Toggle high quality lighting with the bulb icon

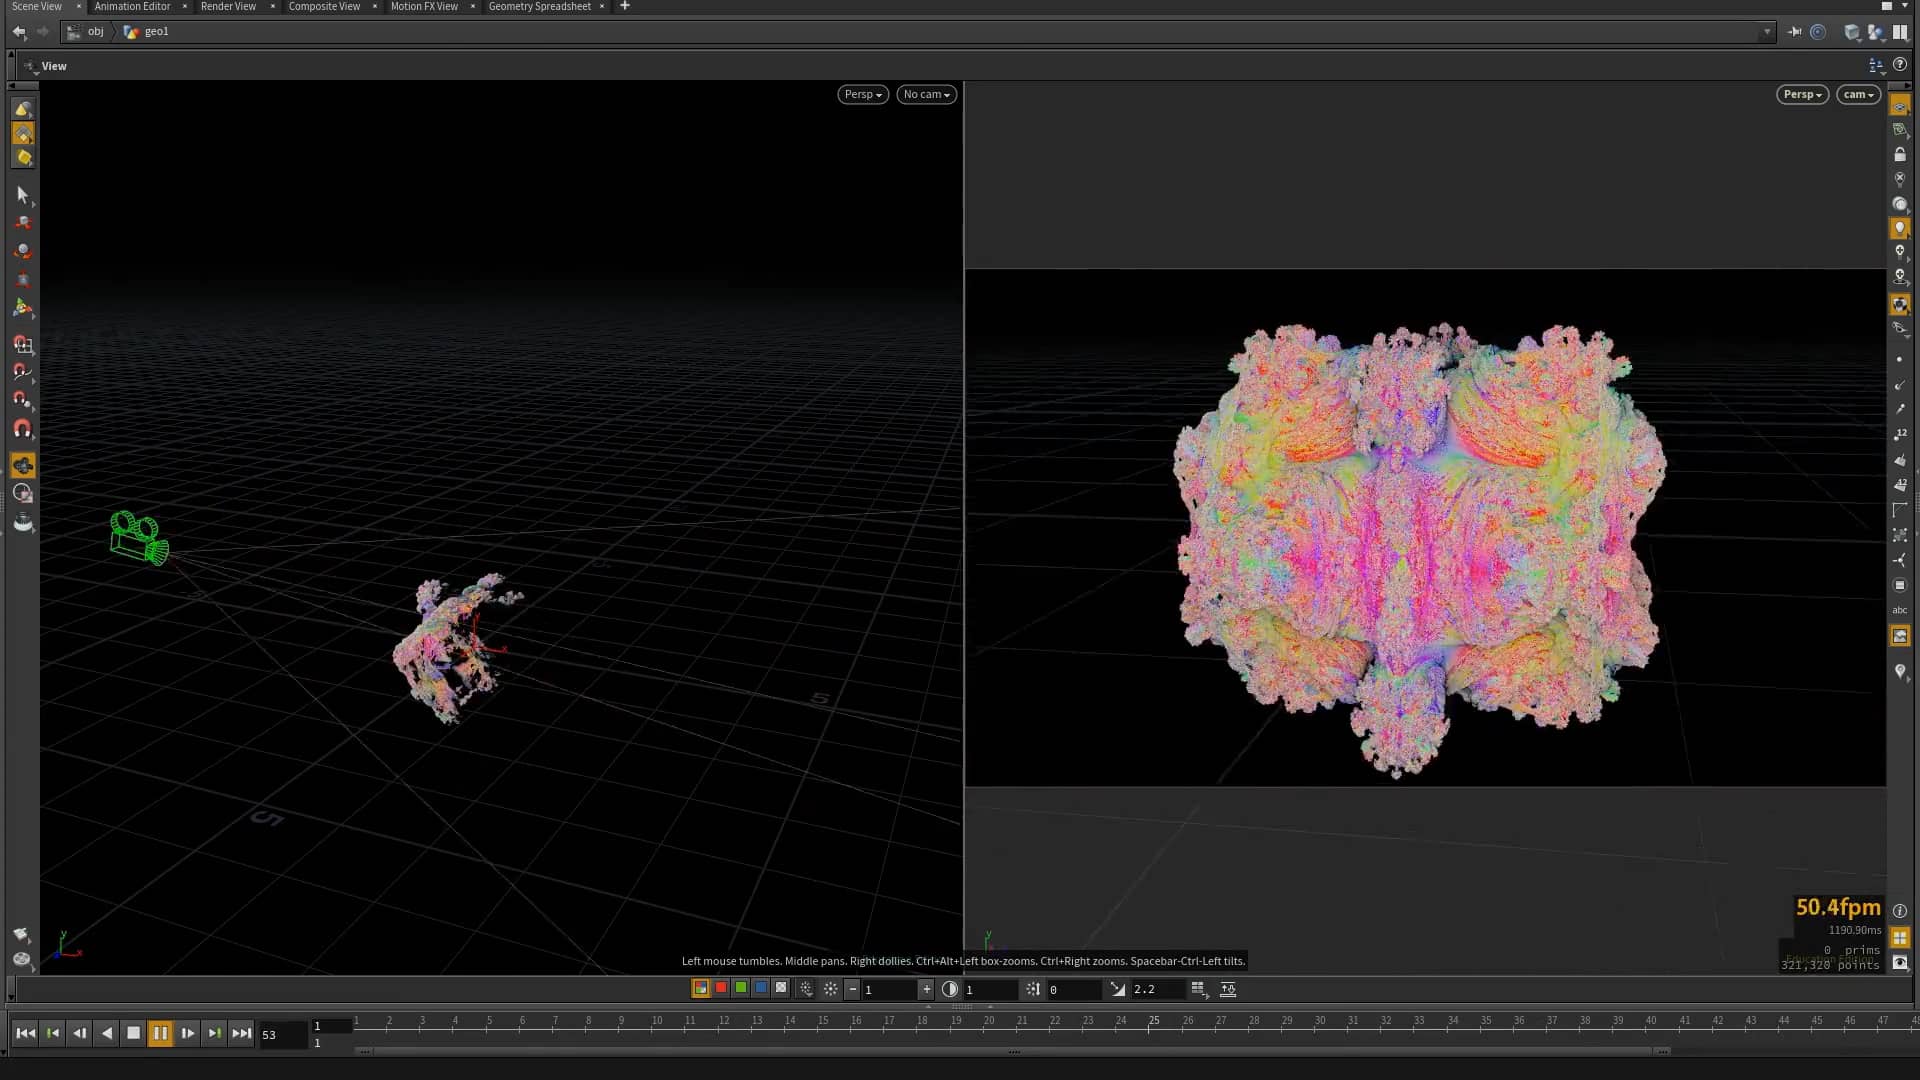[1902, 227]
